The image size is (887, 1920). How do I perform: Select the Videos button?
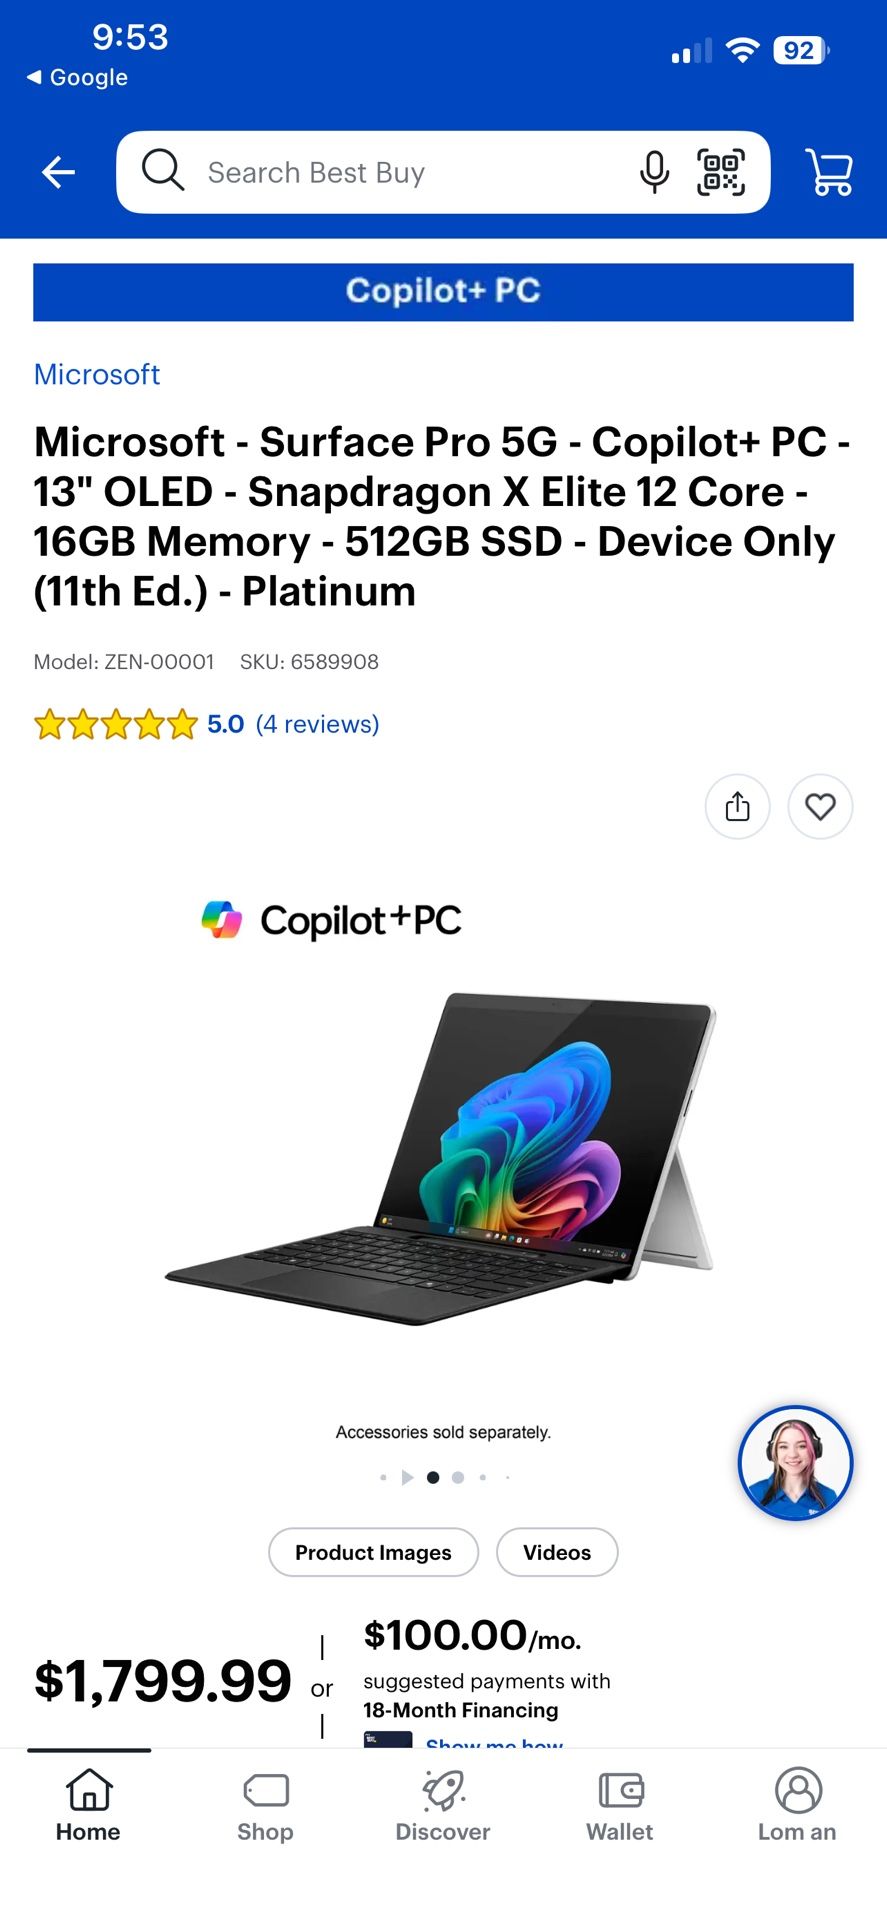pos(557,1552)
